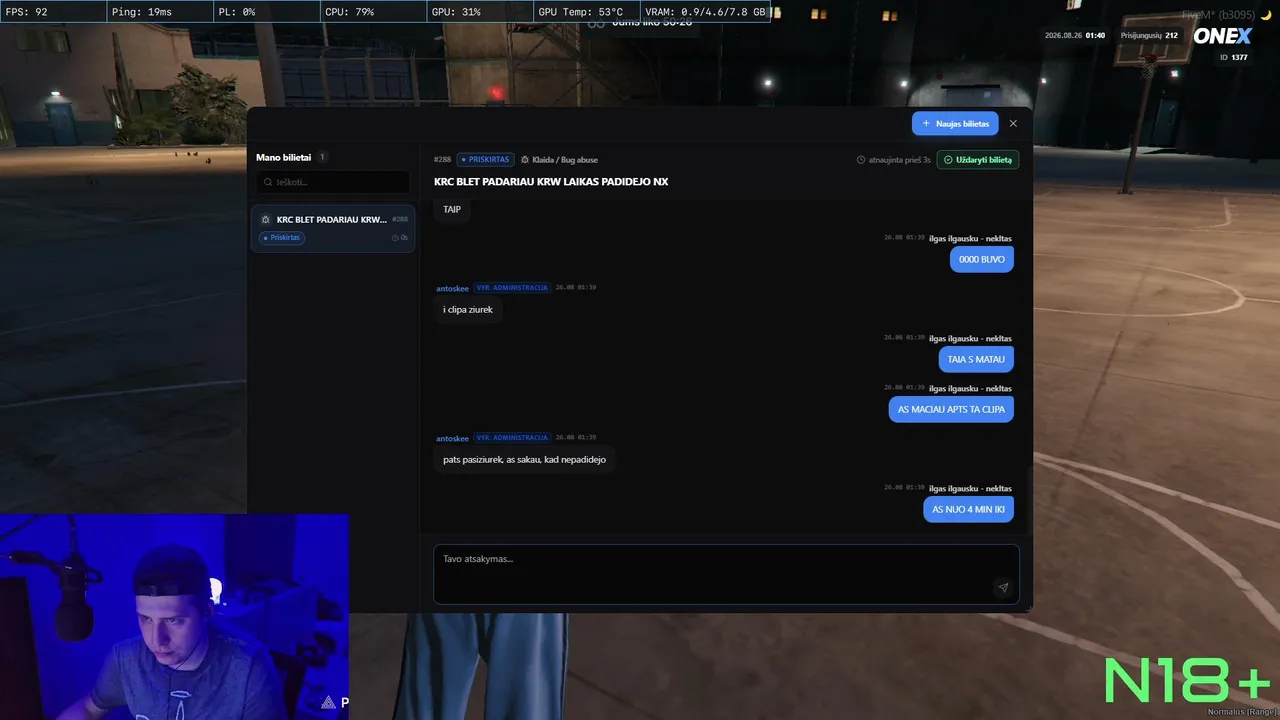Image resolution: width=1280 pixels, height=720 pixels.
Task: Click the '#288' ticket number in header
Action: (443, 160)
